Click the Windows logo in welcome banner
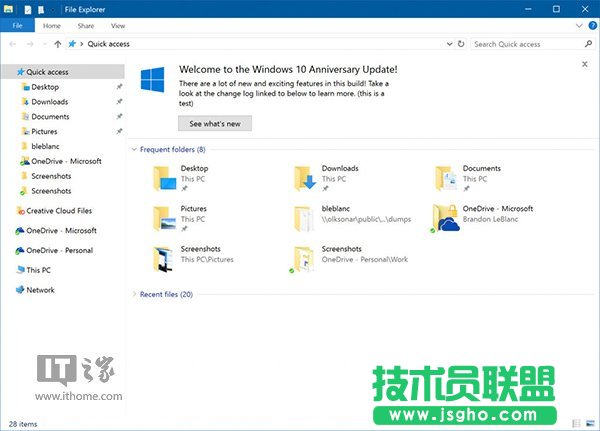Viewport: 600px width, 431px height. click(x=152, y=79)
